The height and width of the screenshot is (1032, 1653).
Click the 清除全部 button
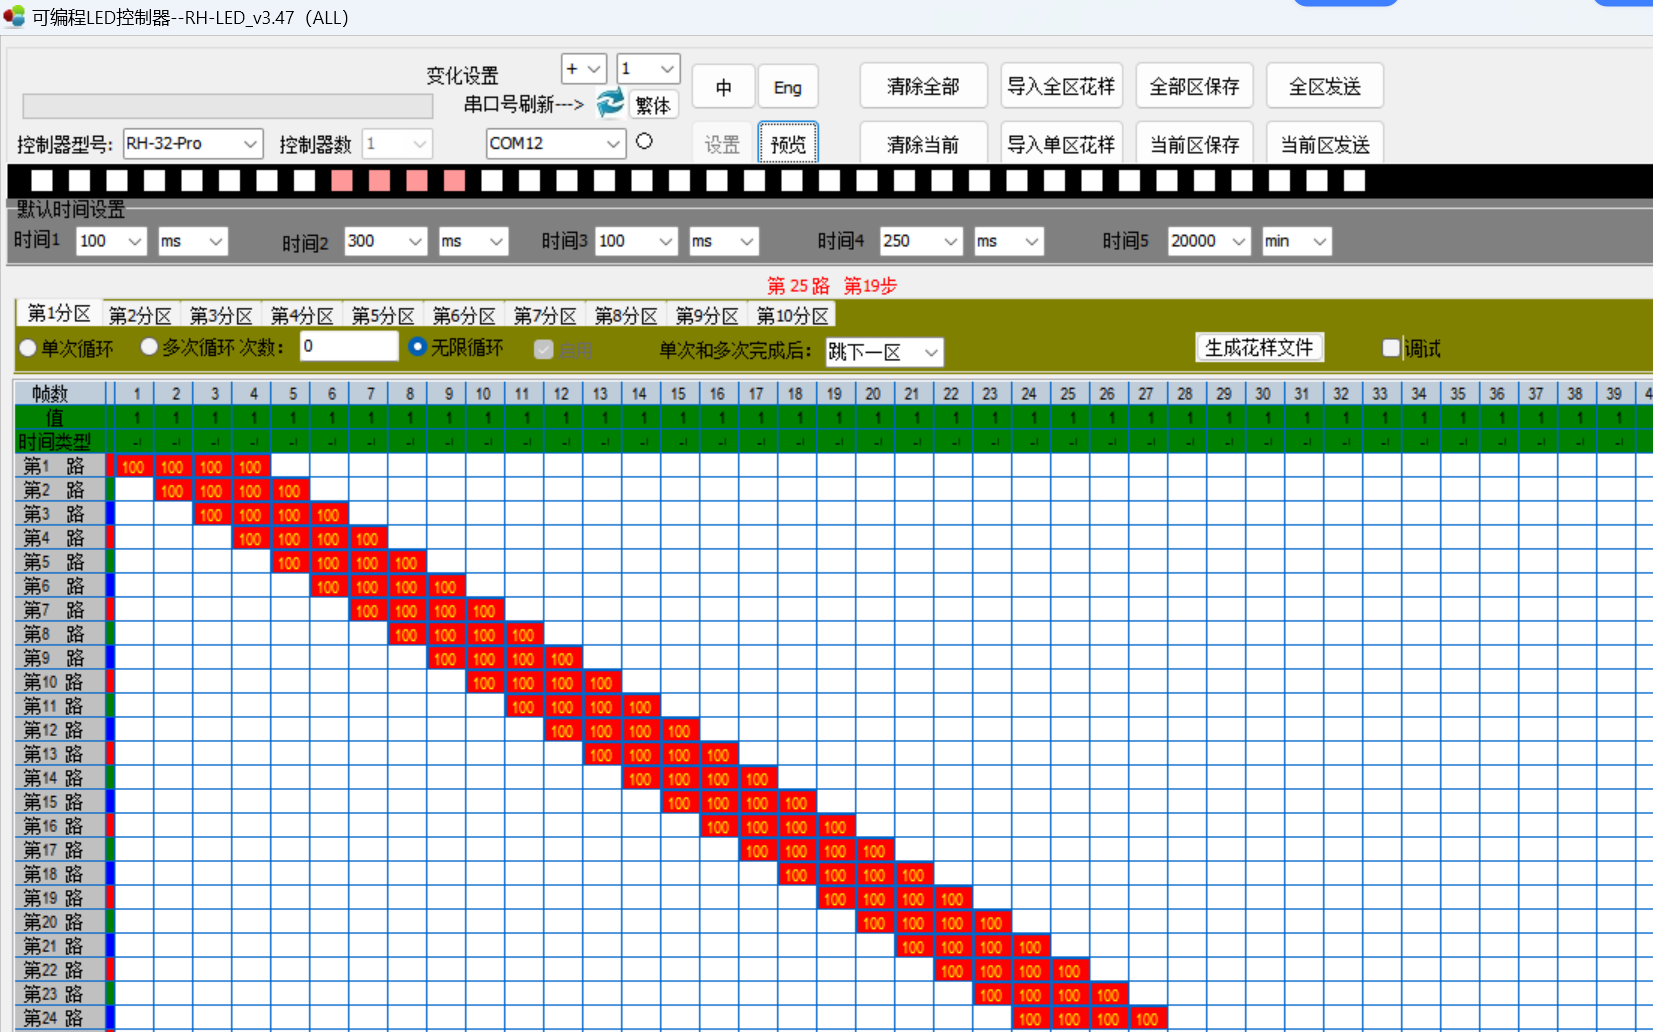point(923,87)
